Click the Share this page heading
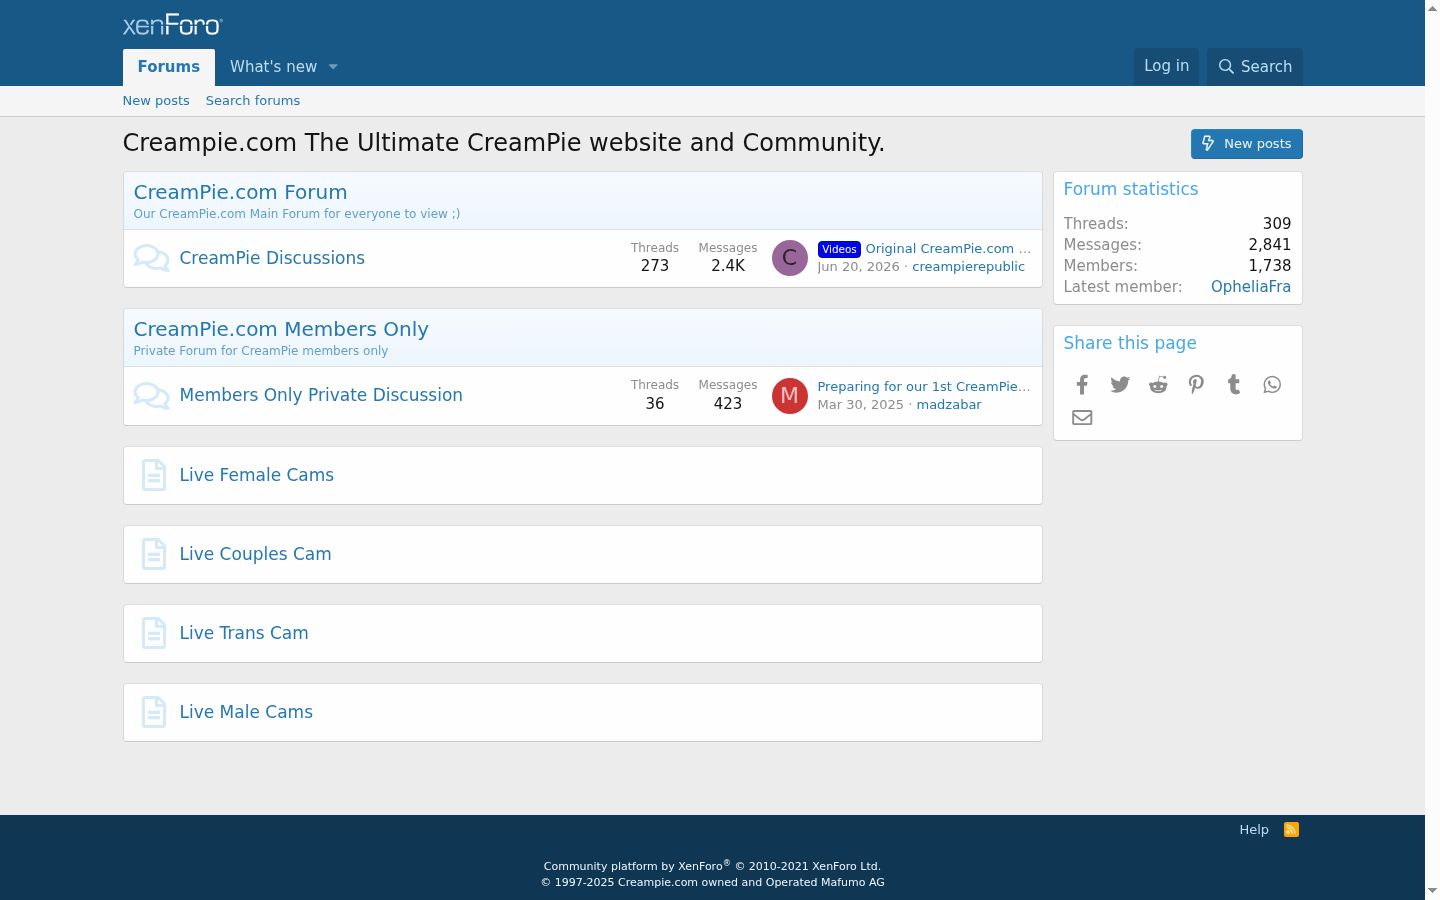This screenshot has width=1440, height=900. (x=1130, y=343)
